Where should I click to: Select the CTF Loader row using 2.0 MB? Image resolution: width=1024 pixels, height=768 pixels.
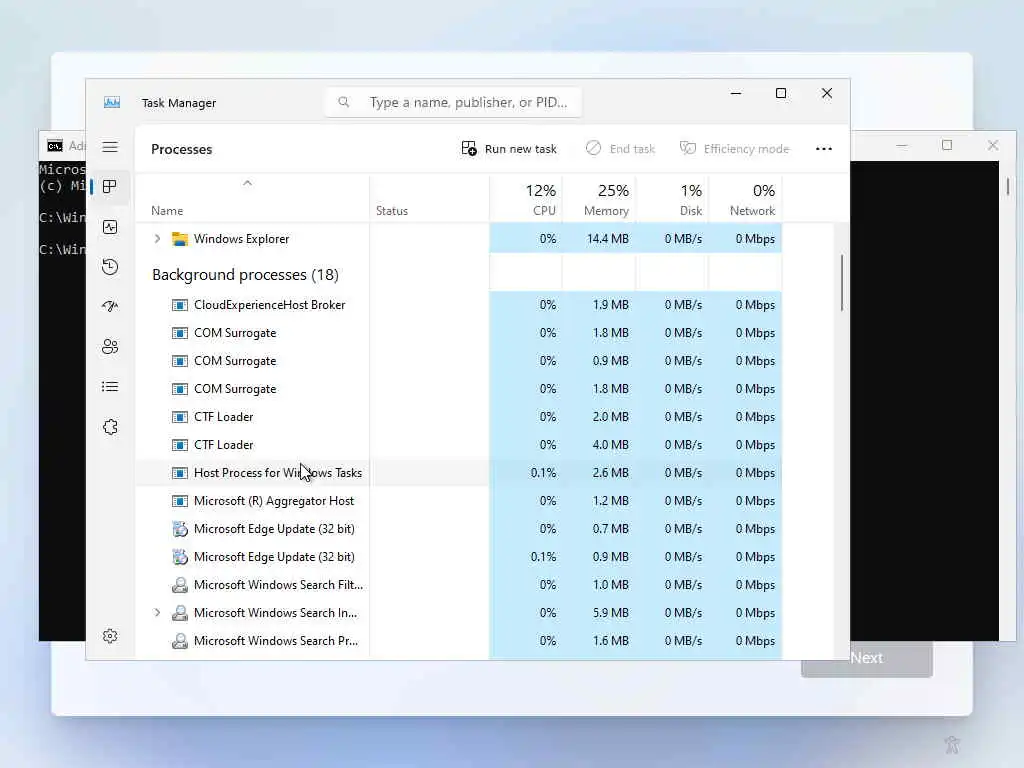[458, 417]
